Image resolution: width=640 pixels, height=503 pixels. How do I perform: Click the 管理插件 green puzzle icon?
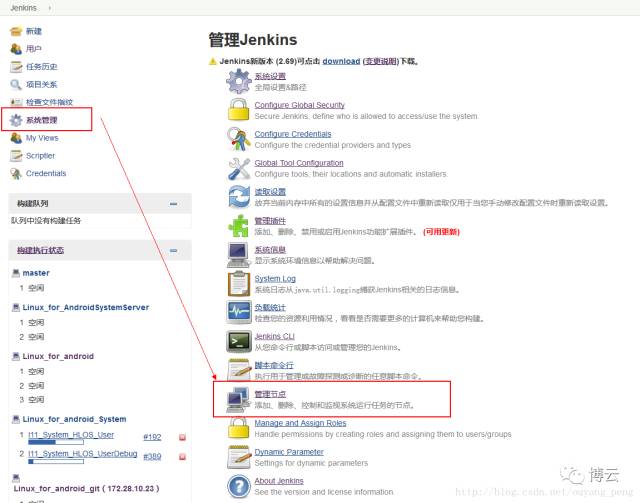coord(239,226)
